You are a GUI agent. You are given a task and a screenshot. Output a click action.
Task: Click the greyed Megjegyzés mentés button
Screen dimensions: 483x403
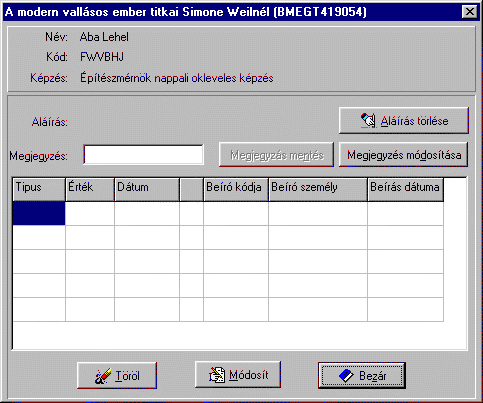click(276, 155)
